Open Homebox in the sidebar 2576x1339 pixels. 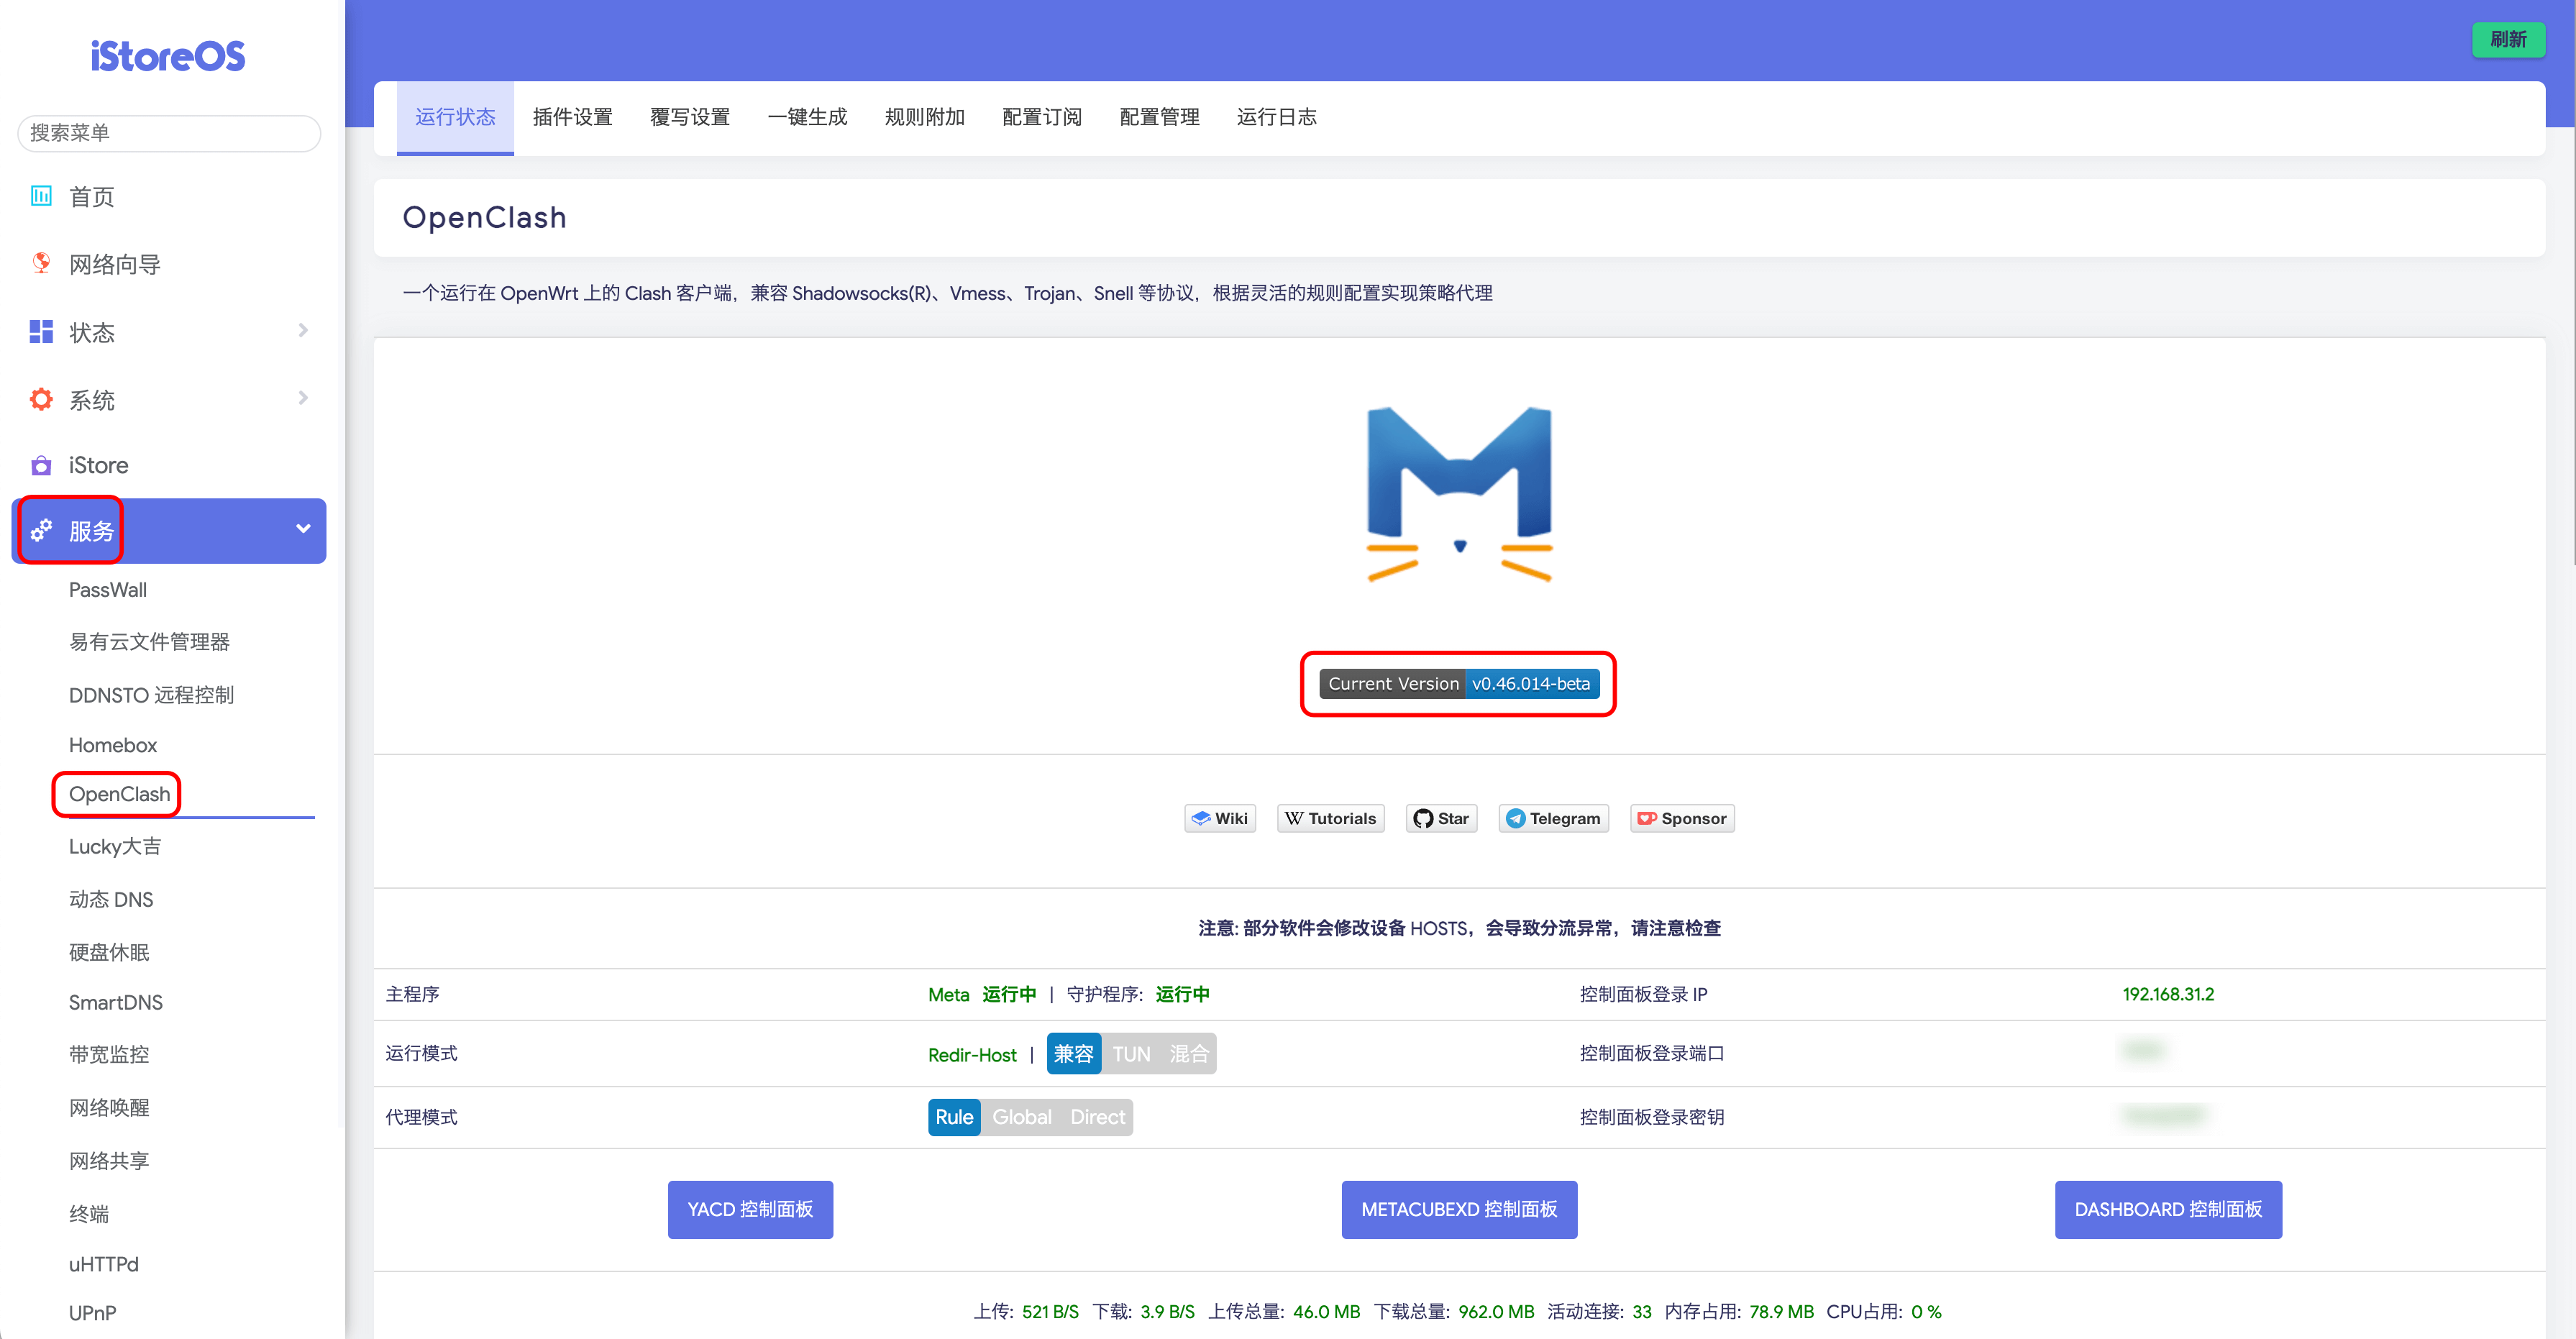(113, 745)
